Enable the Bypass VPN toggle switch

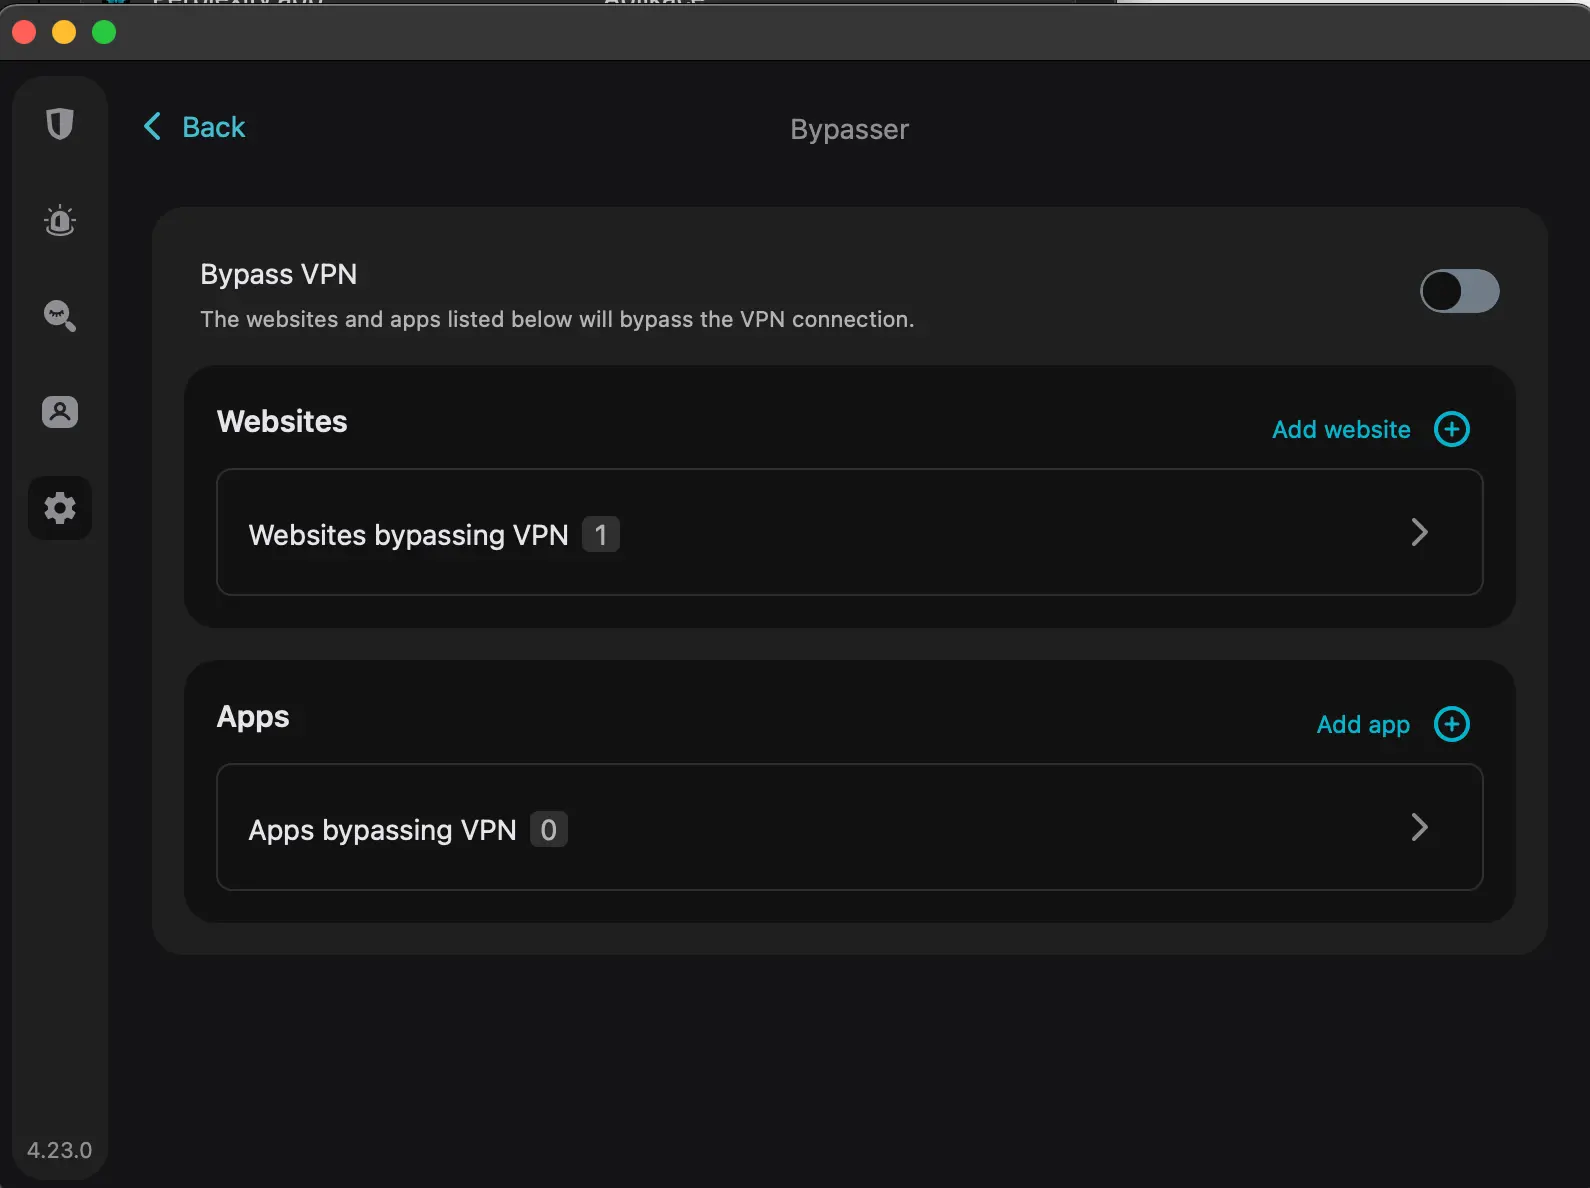point(1459,292)
